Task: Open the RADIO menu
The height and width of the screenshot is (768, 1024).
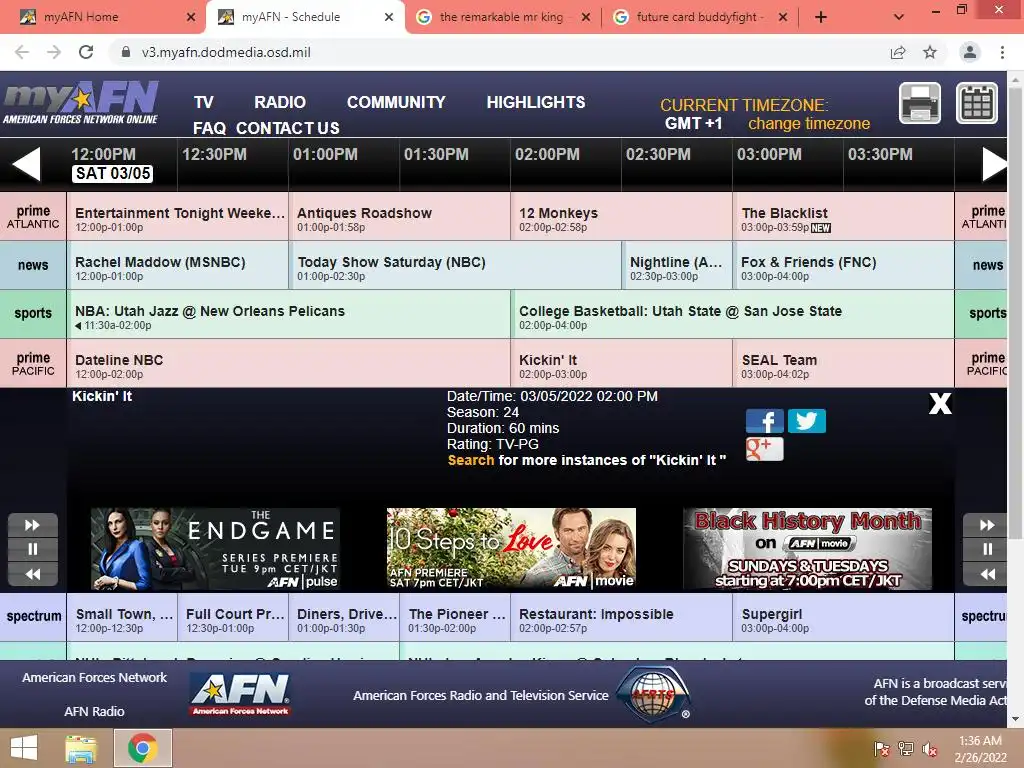Action: coord(280,103)
